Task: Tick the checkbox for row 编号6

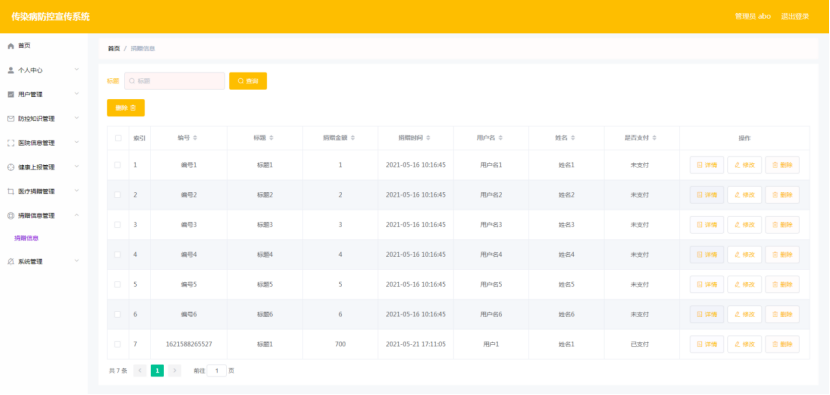Action: coord(118,314)
